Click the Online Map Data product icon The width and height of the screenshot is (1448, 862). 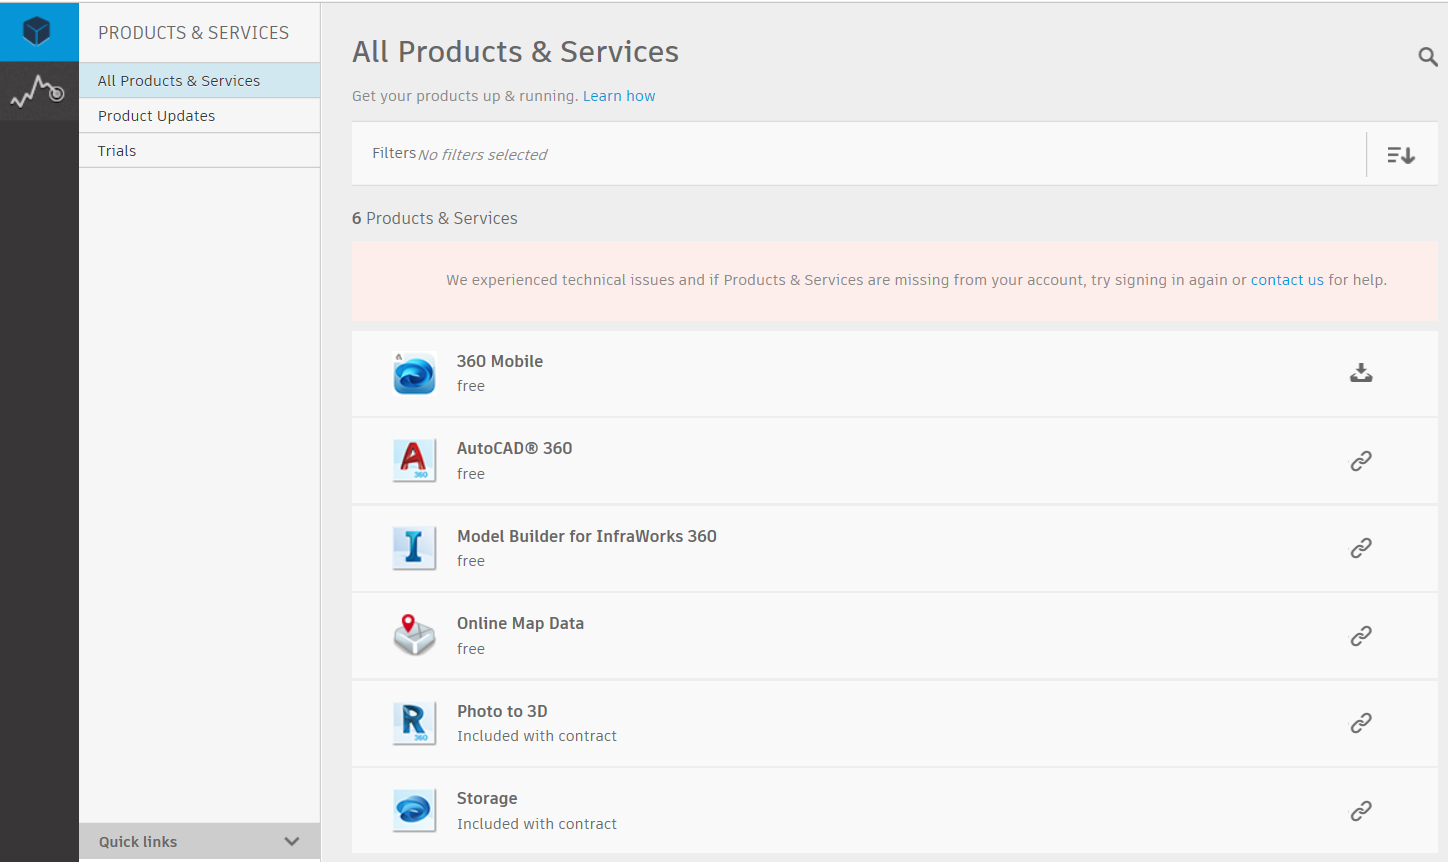[414, 635]
